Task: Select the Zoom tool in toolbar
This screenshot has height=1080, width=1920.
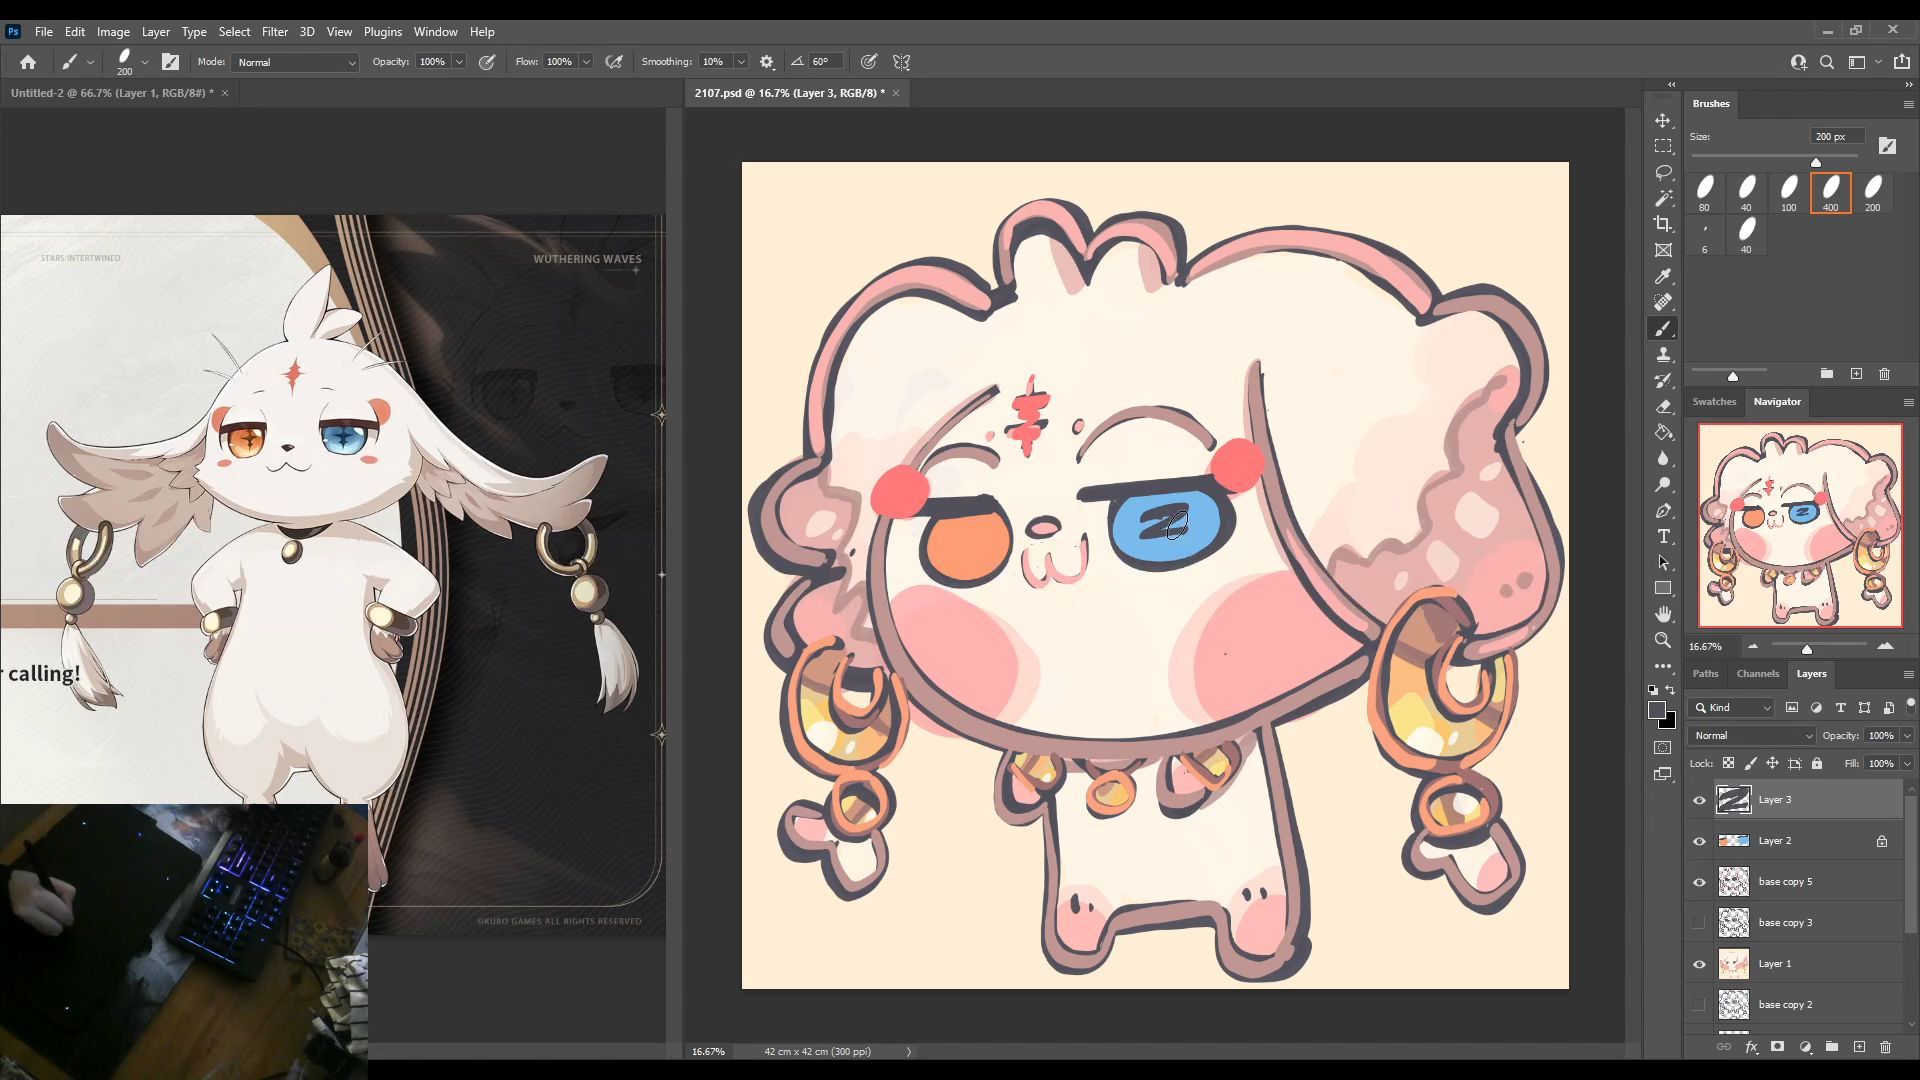Action: coord(1663,640)
